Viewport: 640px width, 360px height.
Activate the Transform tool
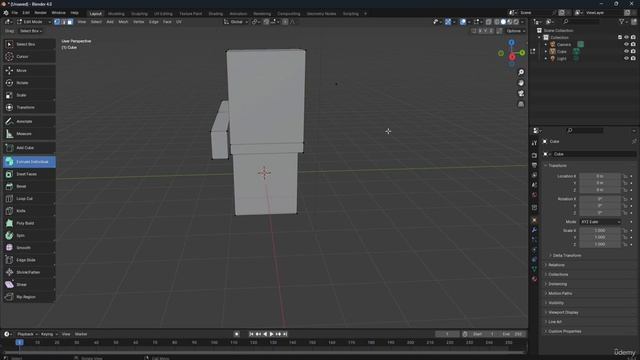29,107
